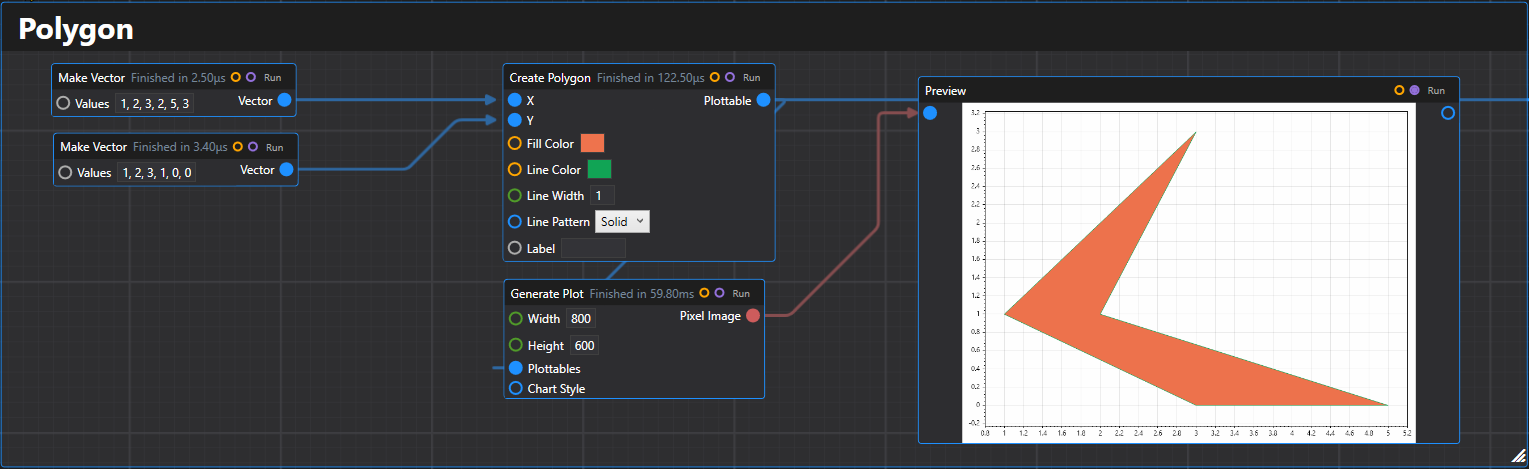
Task: Run the Preview node
Action: click(x=1436, y=90)
